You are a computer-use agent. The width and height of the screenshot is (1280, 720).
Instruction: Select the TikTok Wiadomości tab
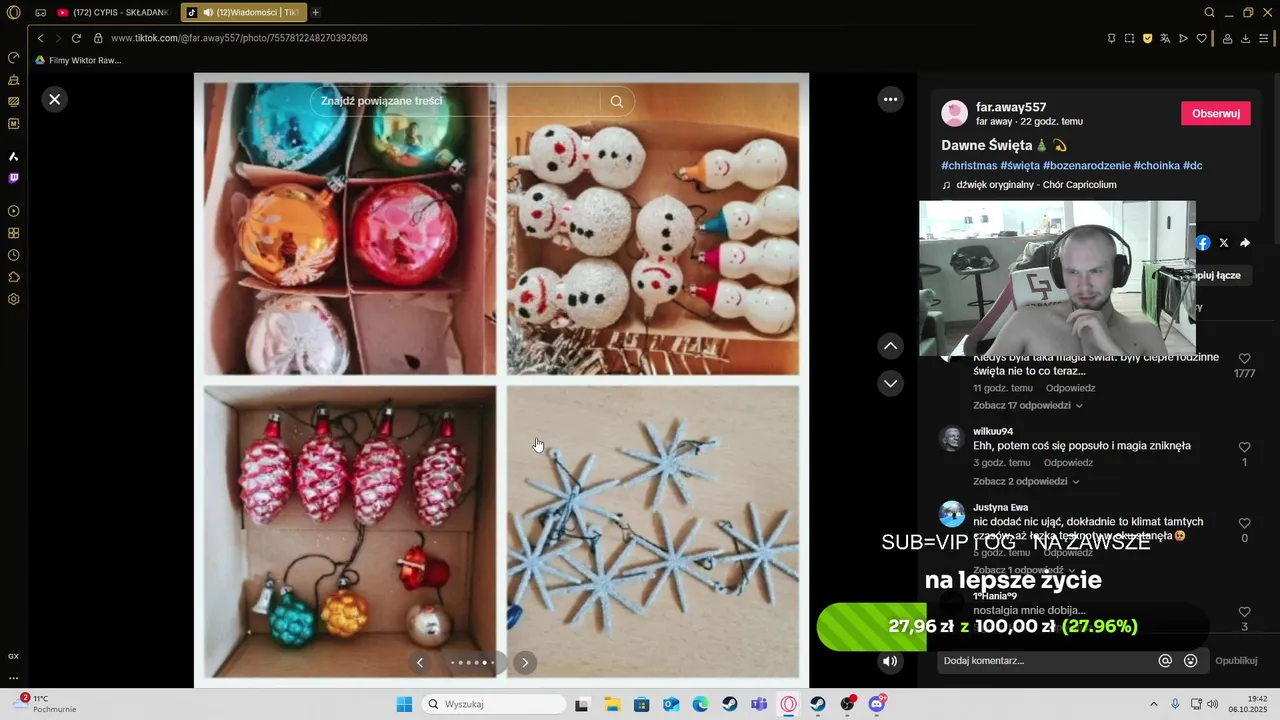pyautogui.click(x=244, y=12)
